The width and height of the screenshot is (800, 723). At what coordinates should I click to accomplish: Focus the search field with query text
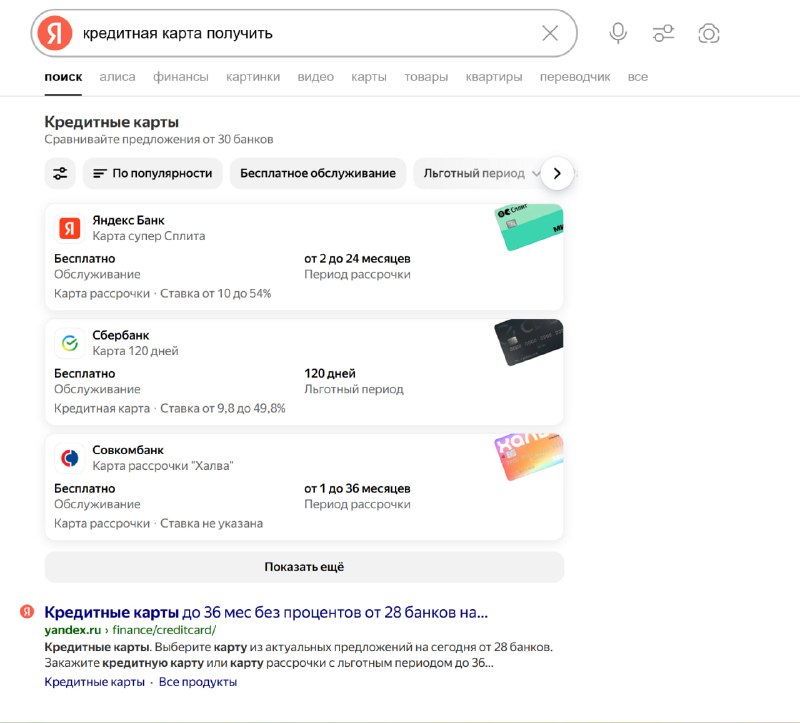(x=306, y=33)
